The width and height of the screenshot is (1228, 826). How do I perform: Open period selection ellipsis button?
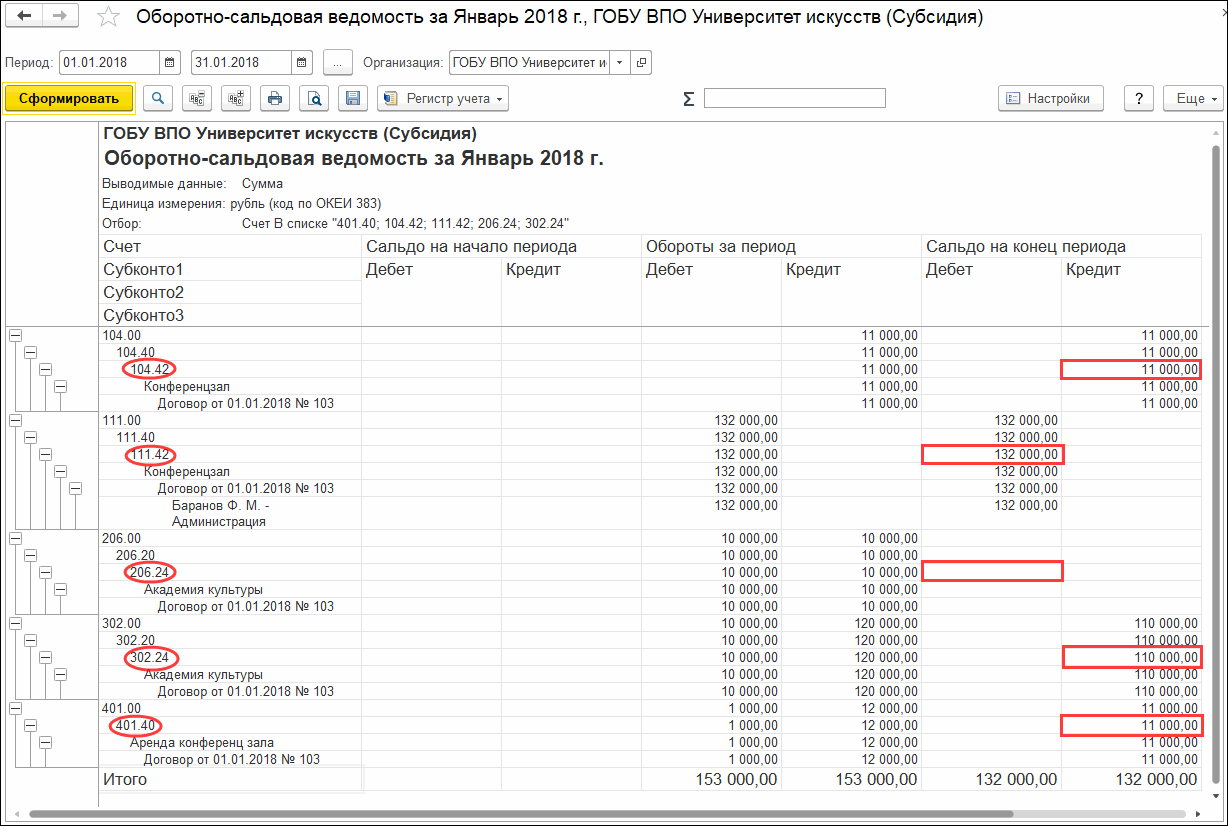coord(338,62)
